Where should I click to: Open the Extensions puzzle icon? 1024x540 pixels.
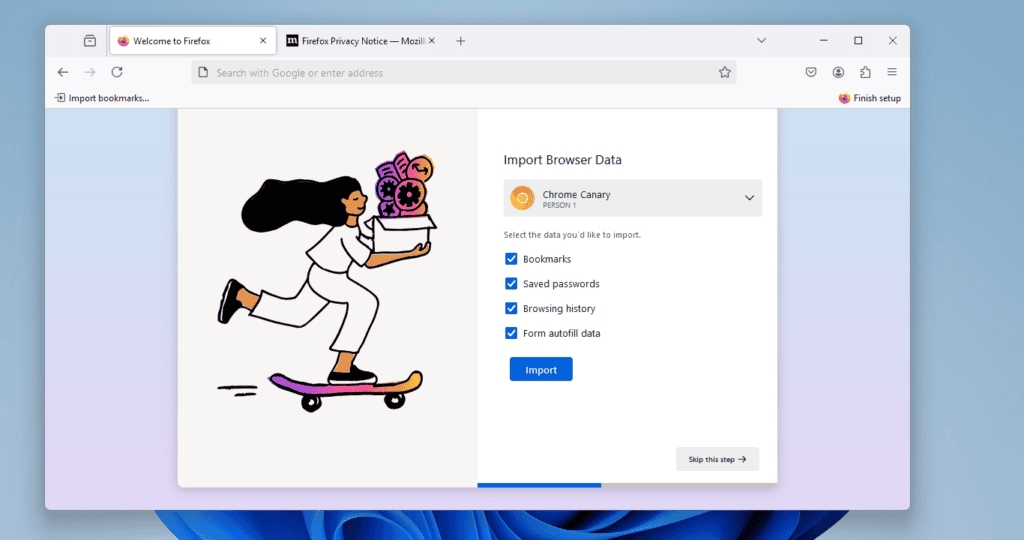pos(865,72)
